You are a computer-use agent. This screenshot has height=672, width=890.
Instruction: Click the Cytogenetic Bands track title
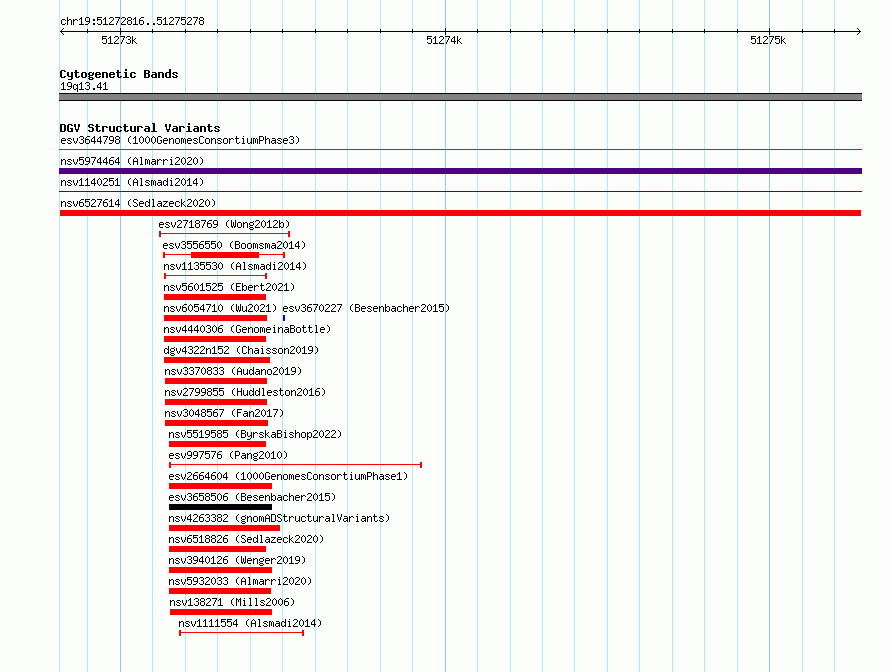click(119, 74)
